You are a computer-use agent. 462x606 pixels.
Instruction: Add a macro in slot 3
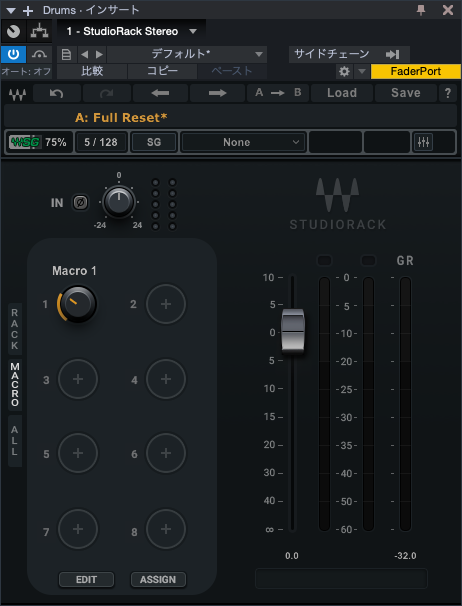[x=78, y=379]
